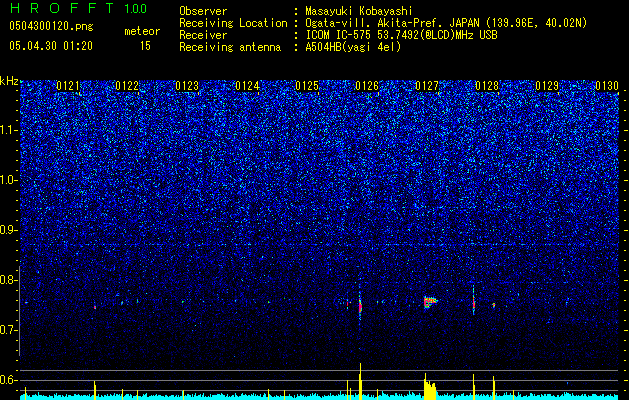The width and height of the screenshot is (629, 400).
Task: Click the small red echo before 0122
Action: [95, 307]
